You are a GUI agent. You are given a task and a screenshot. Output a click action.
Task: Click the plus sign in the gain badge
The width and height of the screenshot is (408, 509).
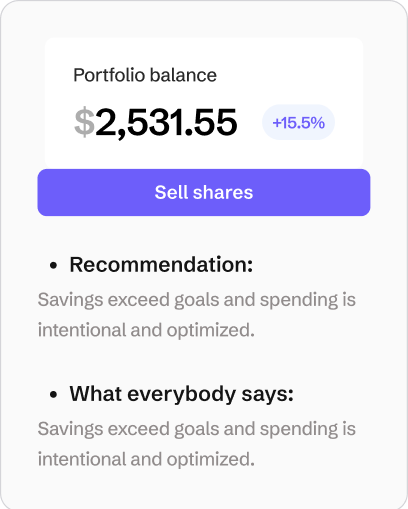click(x=277, y=123)
